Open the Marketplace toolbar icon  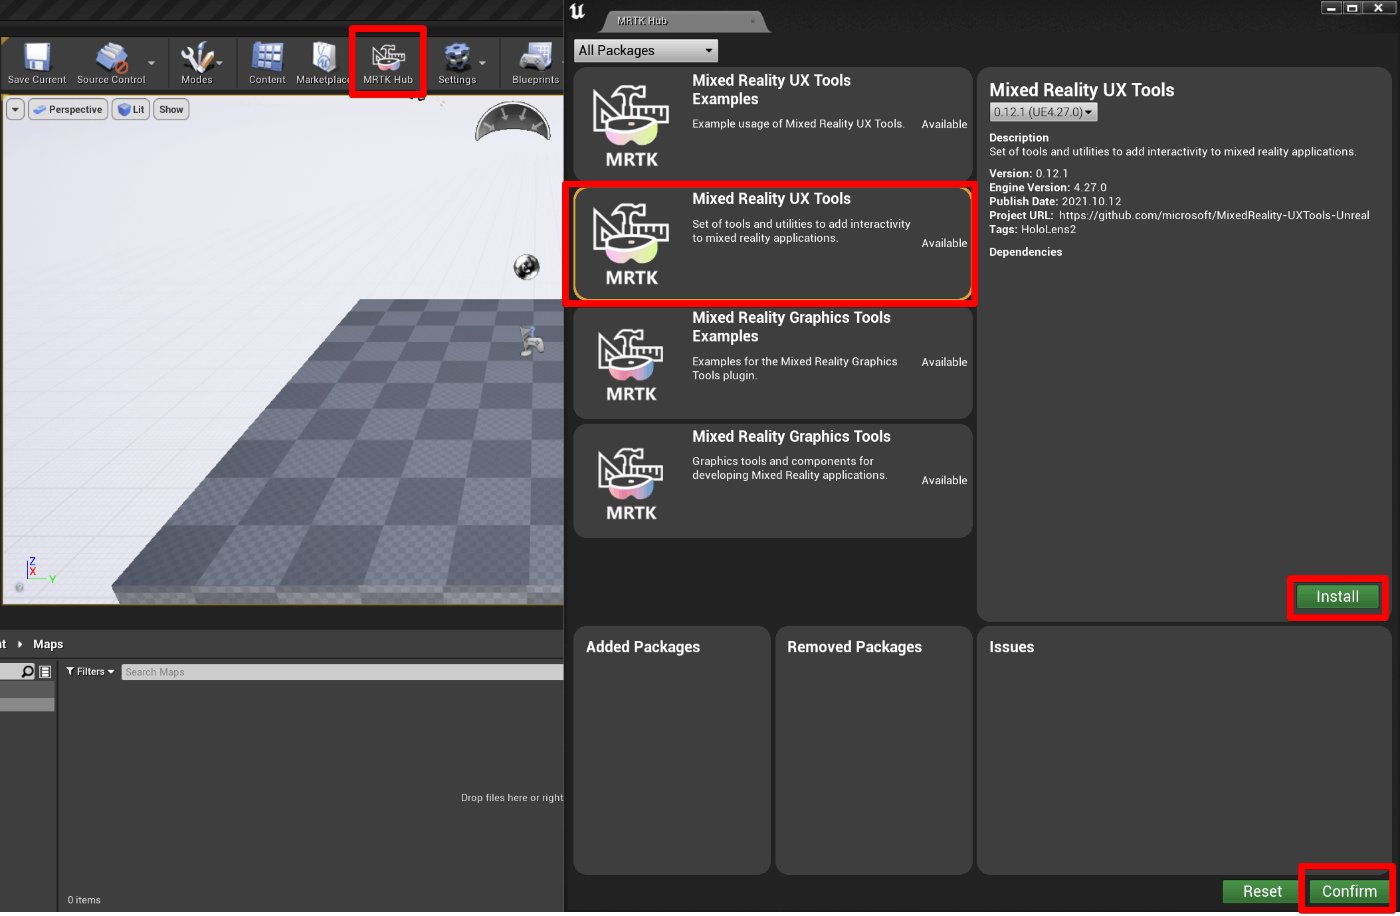point(323,63)
